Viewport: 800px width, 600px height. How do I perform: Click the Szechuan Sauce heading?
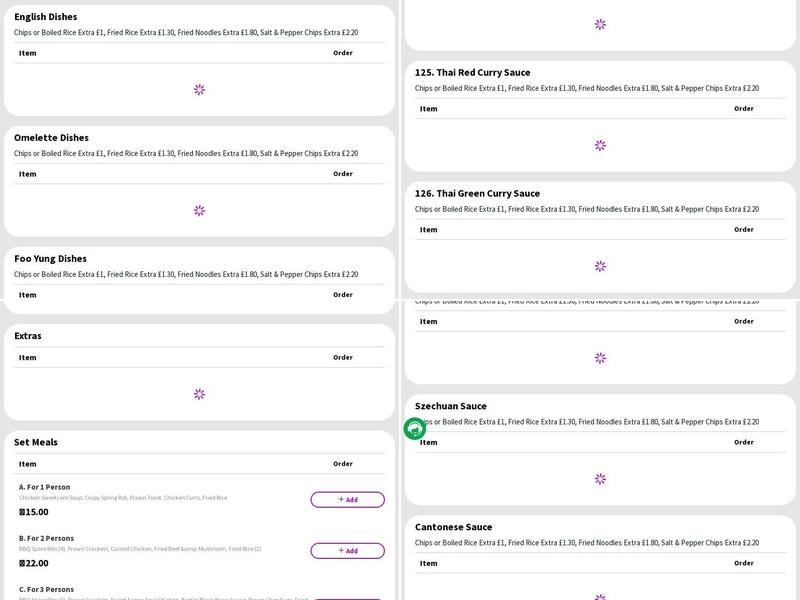pos(450,406)
